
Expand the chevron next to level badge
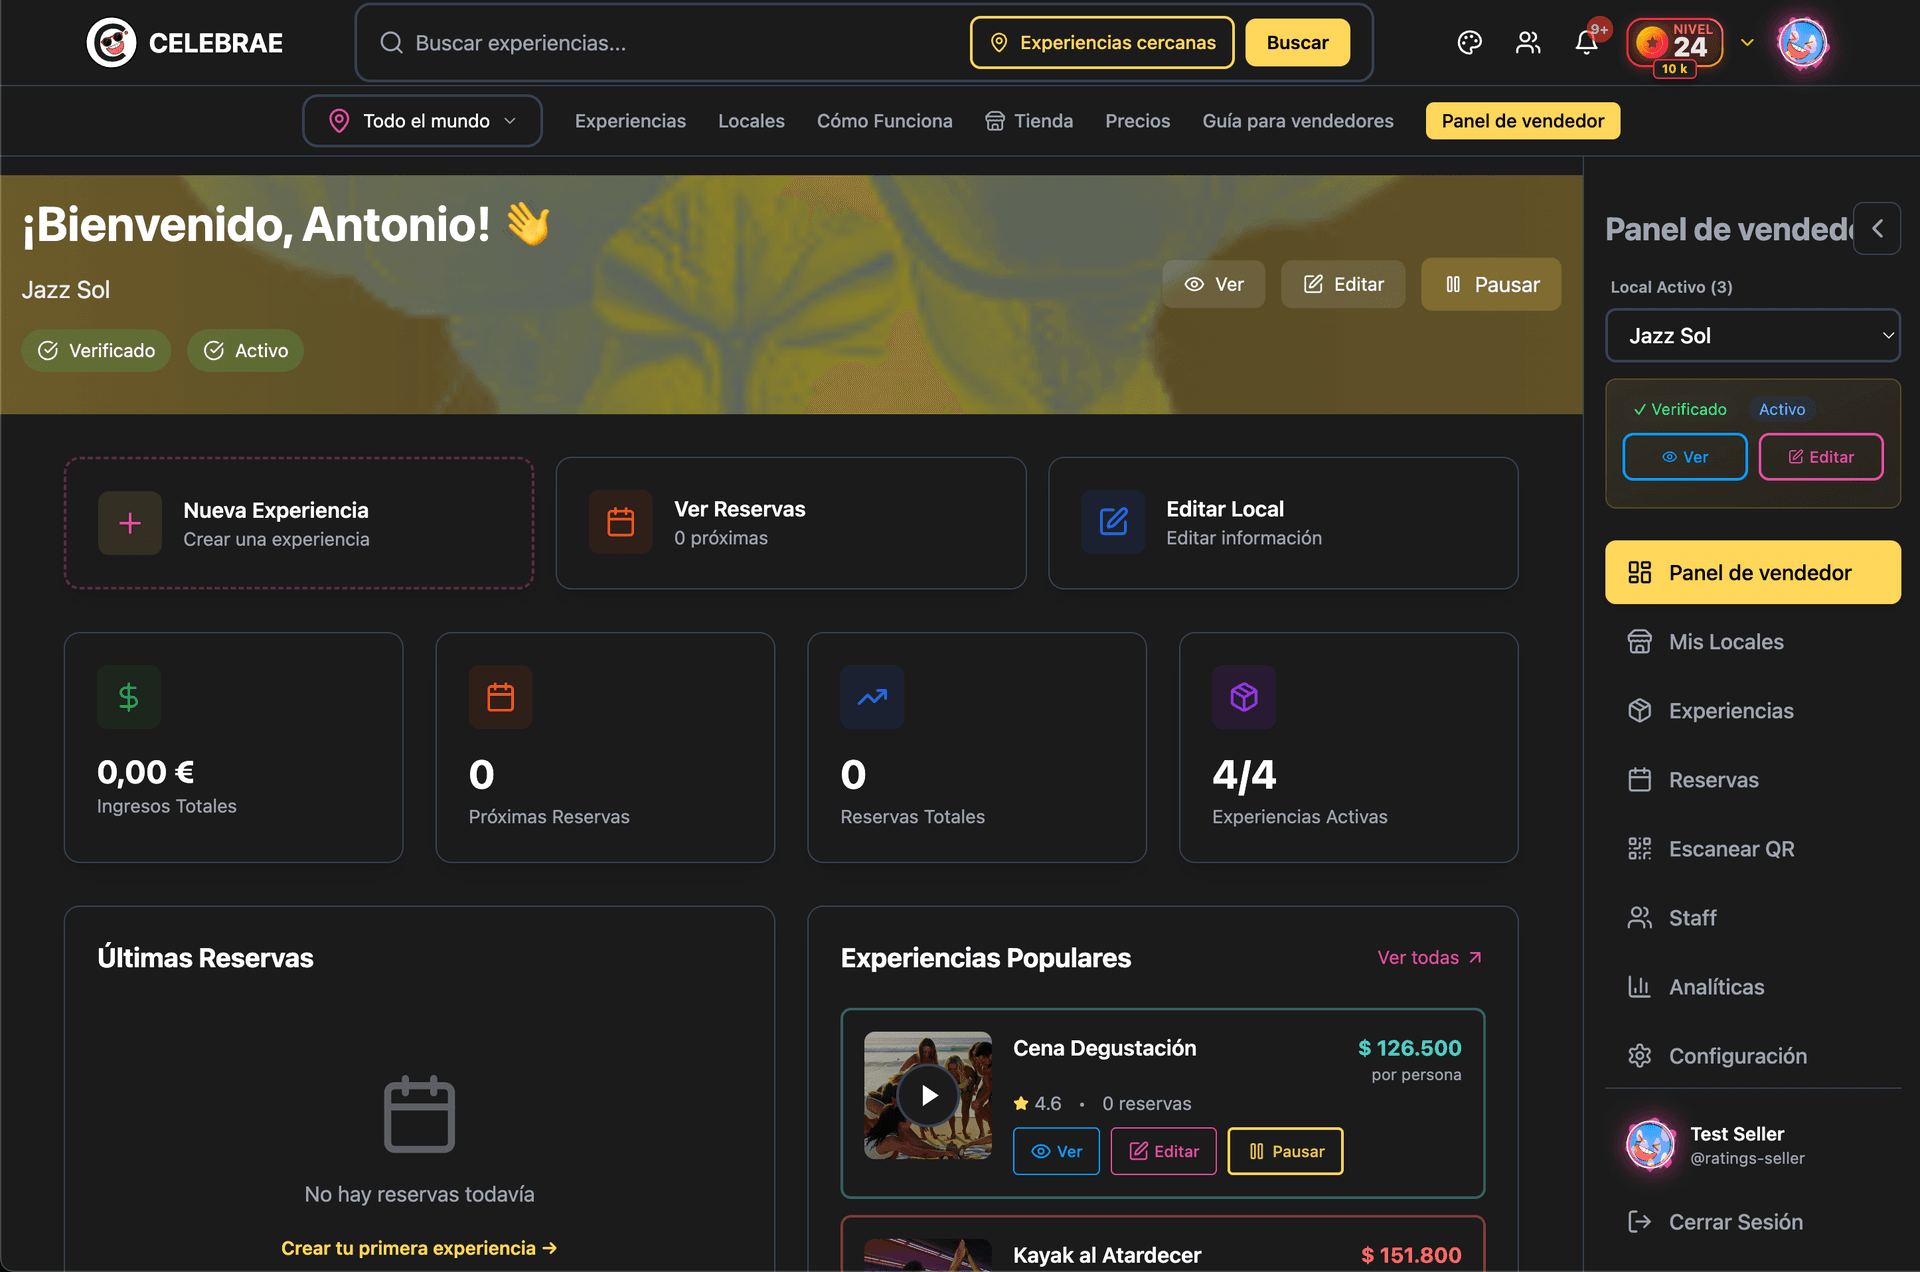pos(1747,43)
